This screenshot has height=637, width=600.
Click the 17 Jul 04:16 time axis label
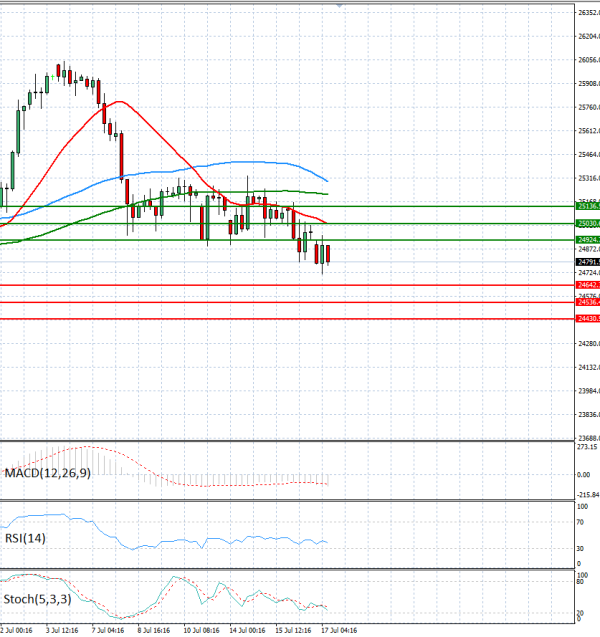pos(340,630)
